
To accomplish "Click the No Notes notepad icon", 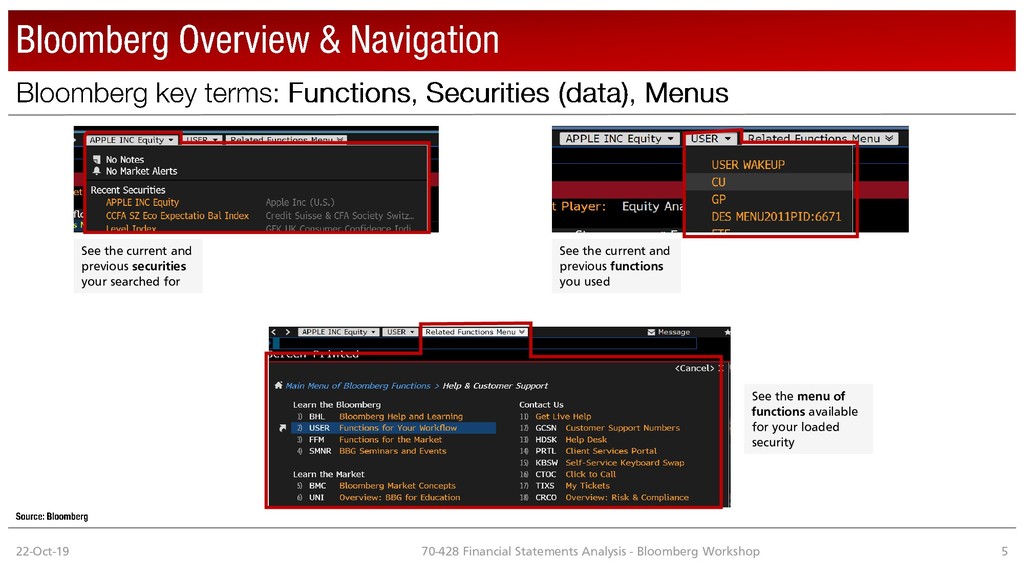I will point(97,159).
